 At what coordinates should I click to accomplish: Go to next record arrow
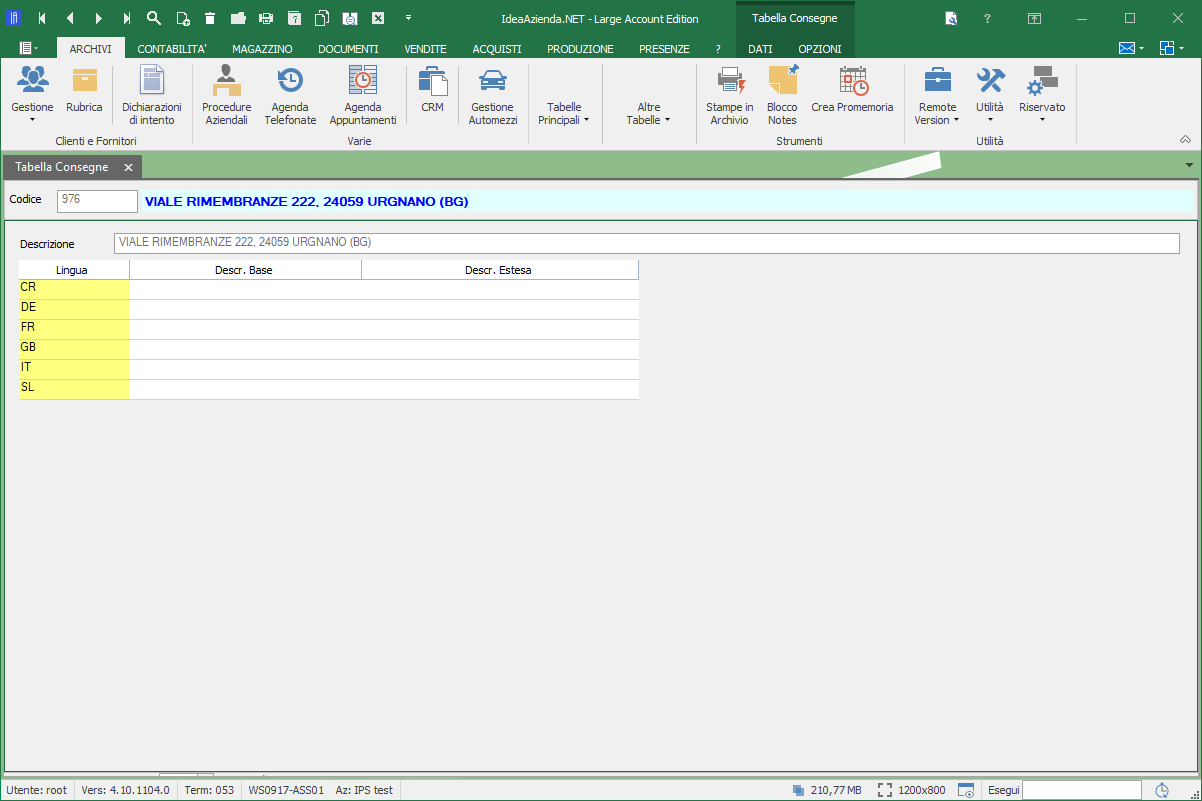(x=98, y=18)
